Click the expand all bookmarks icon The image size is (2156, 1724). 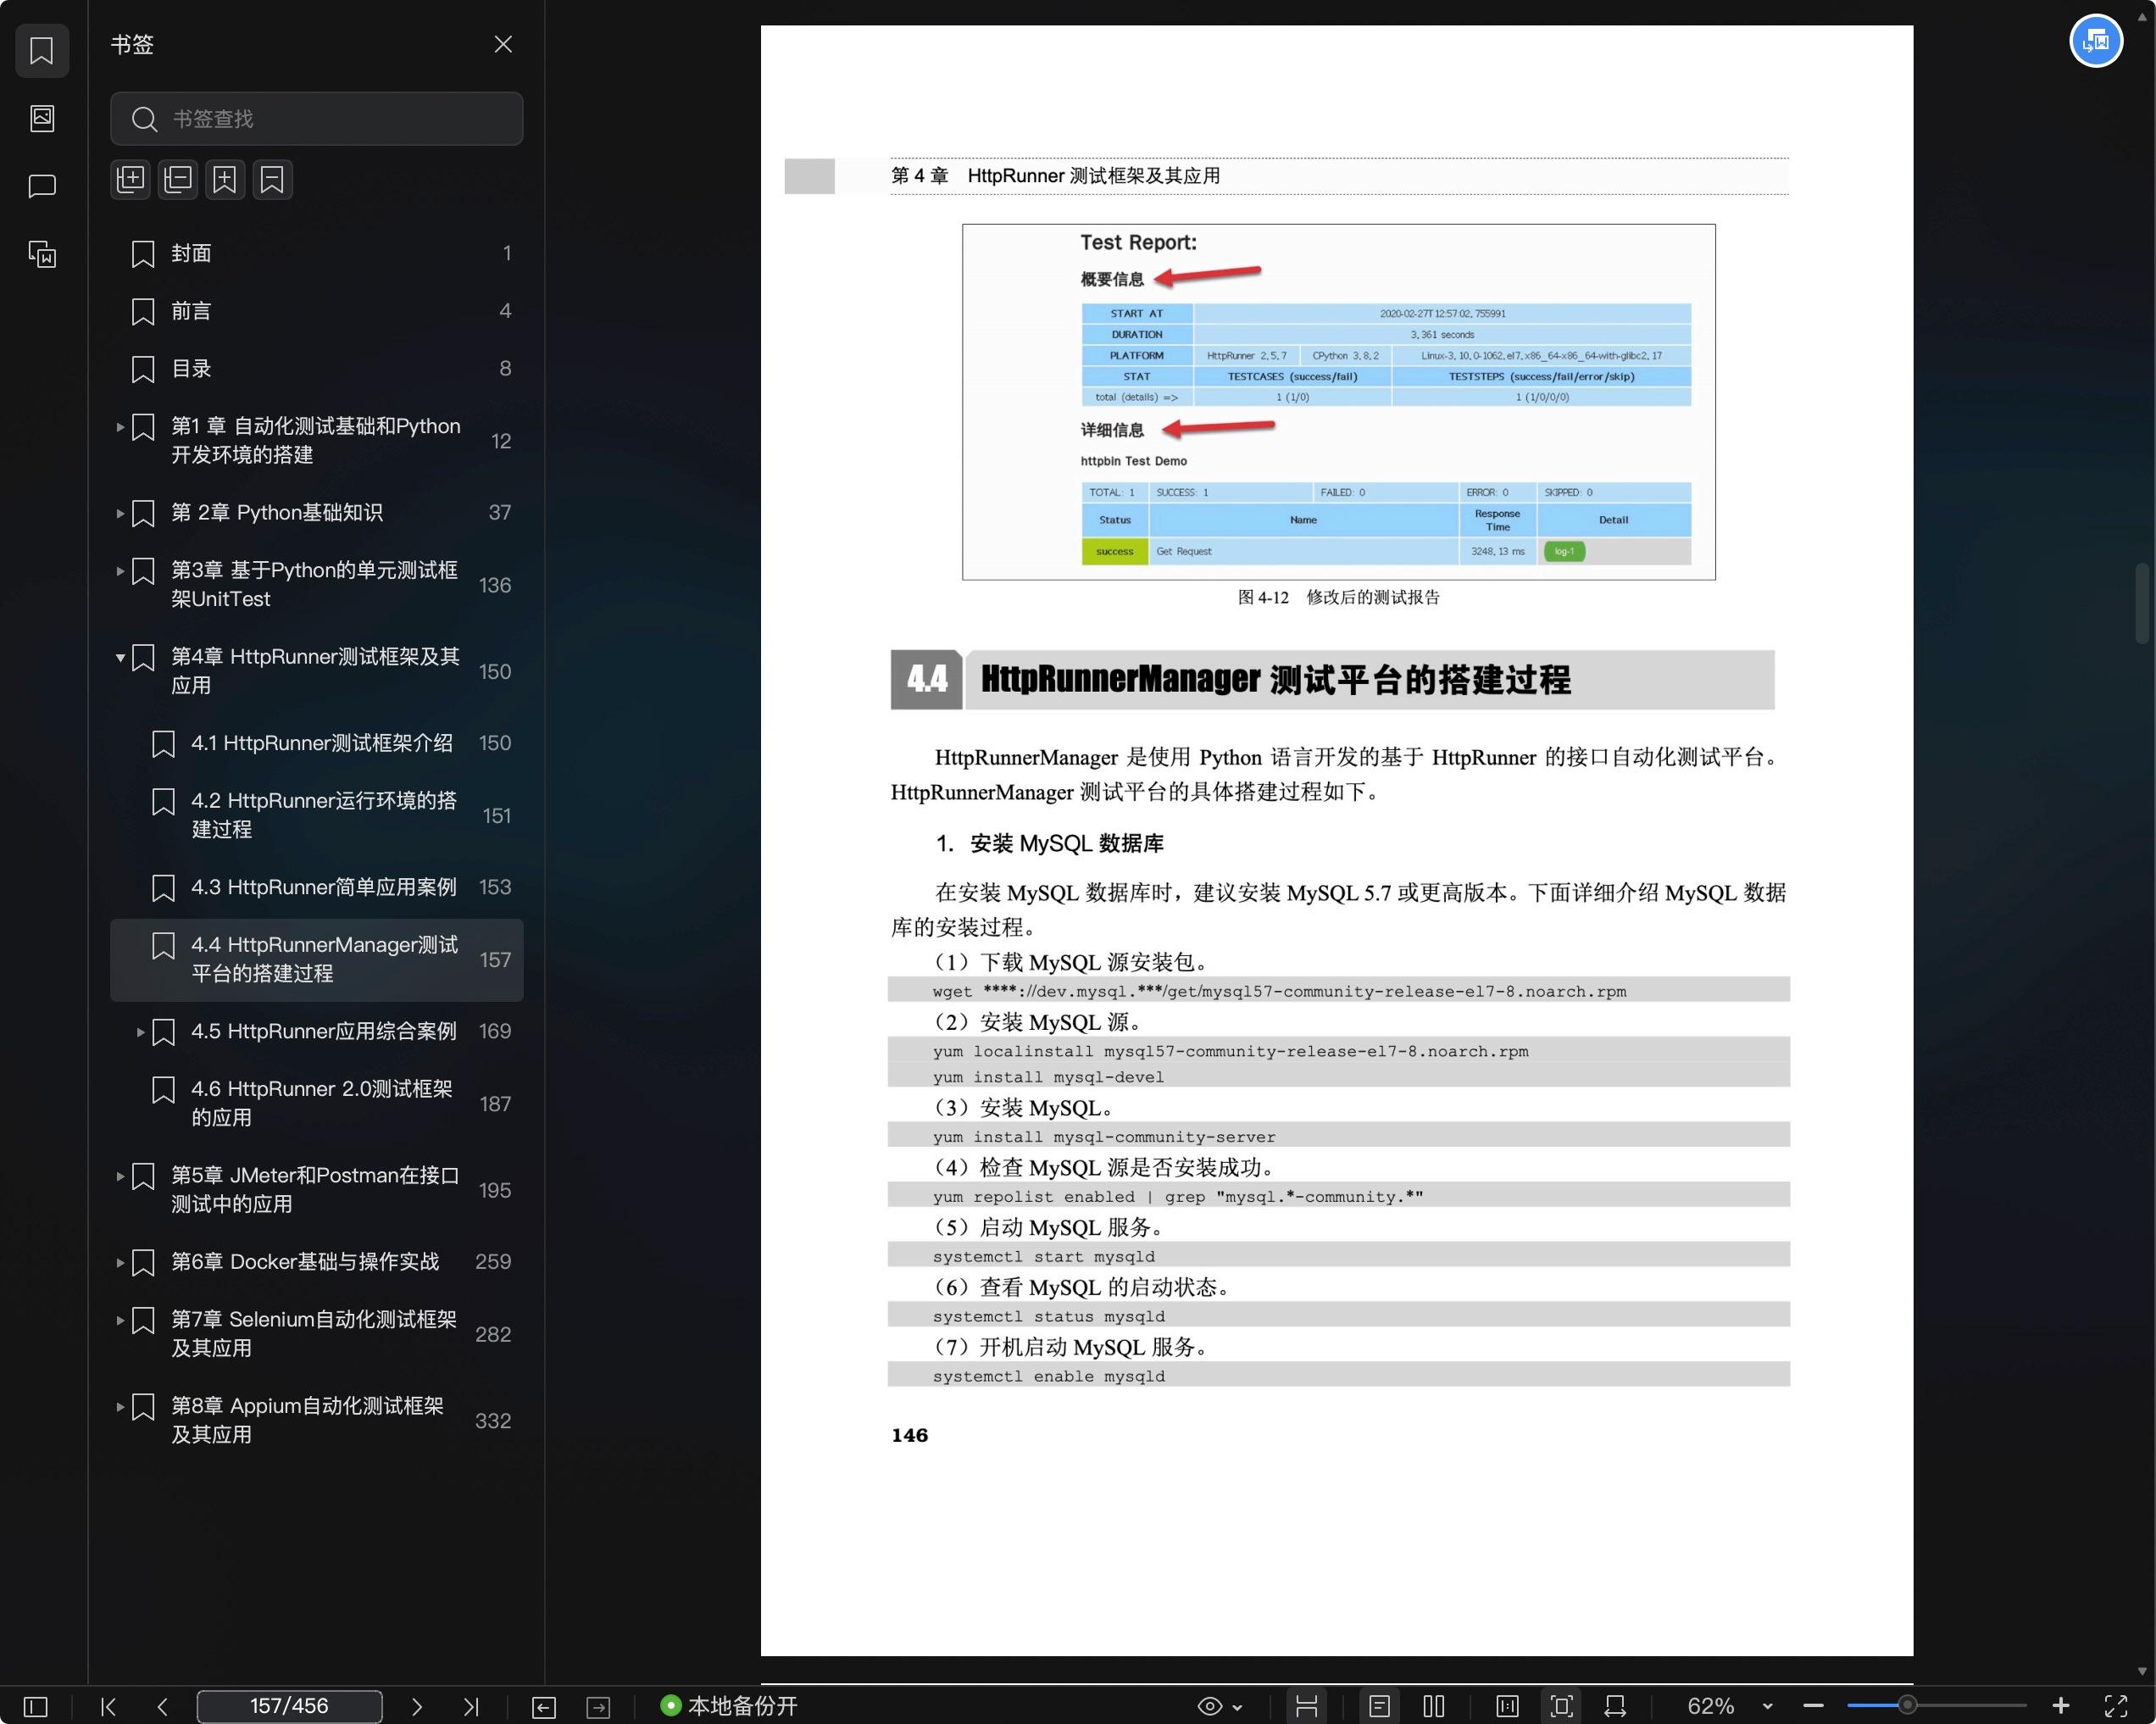tap(130, 180)
